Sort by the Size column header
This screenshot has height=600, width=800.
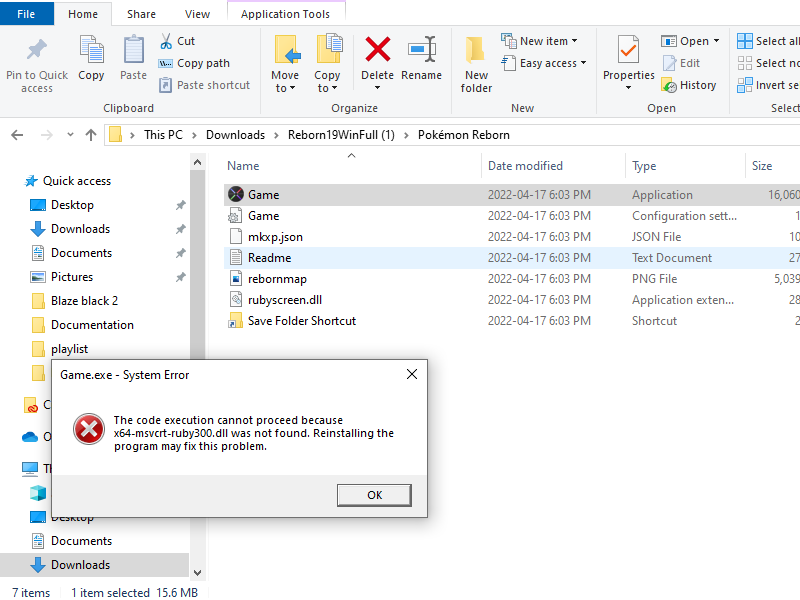coord(772,165)
